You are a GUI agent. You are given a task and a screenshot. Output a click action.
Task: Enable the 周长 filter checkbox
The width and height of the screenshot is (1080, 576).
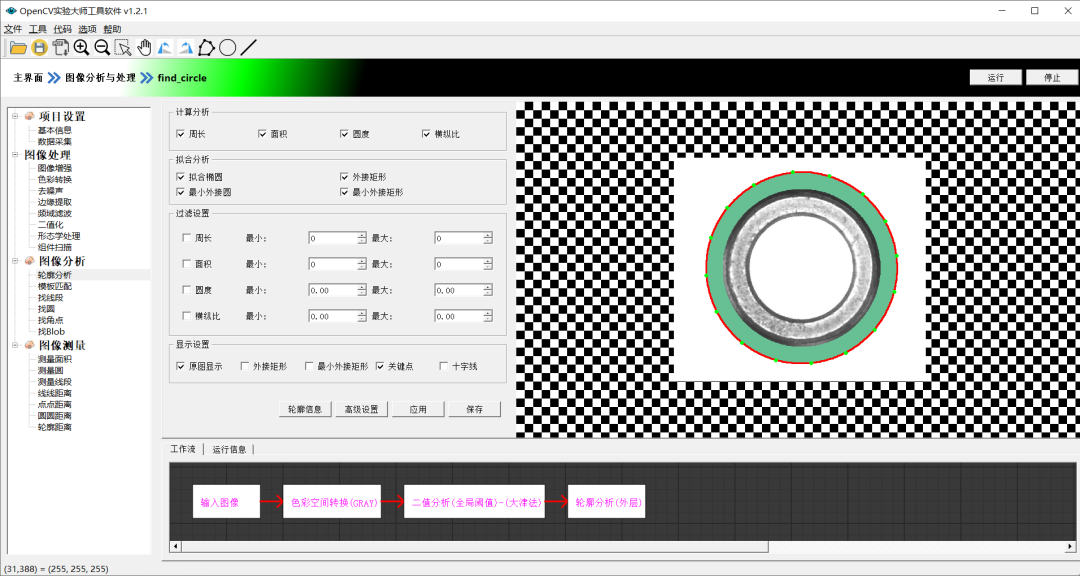pos(186,238)
